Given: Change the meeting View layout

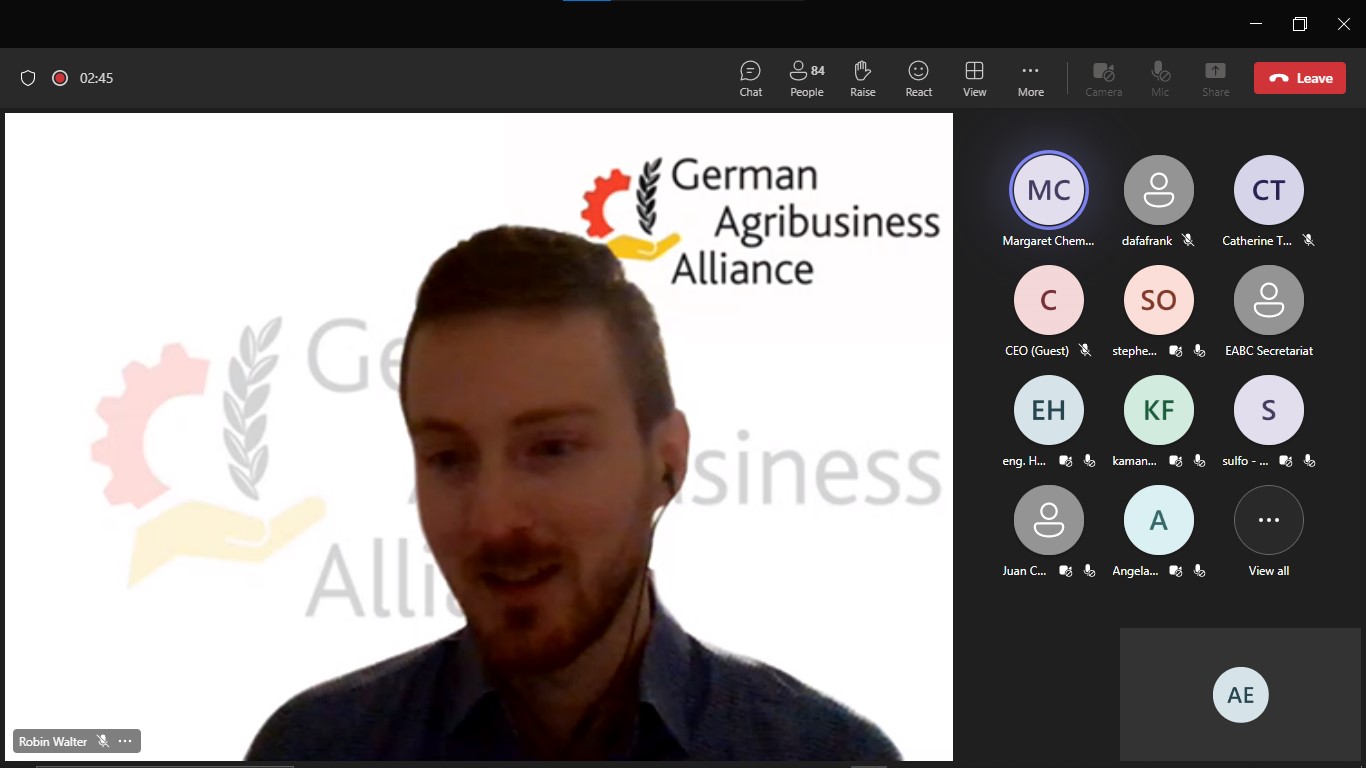Looking at the screenshot, I should coord(974,78).
